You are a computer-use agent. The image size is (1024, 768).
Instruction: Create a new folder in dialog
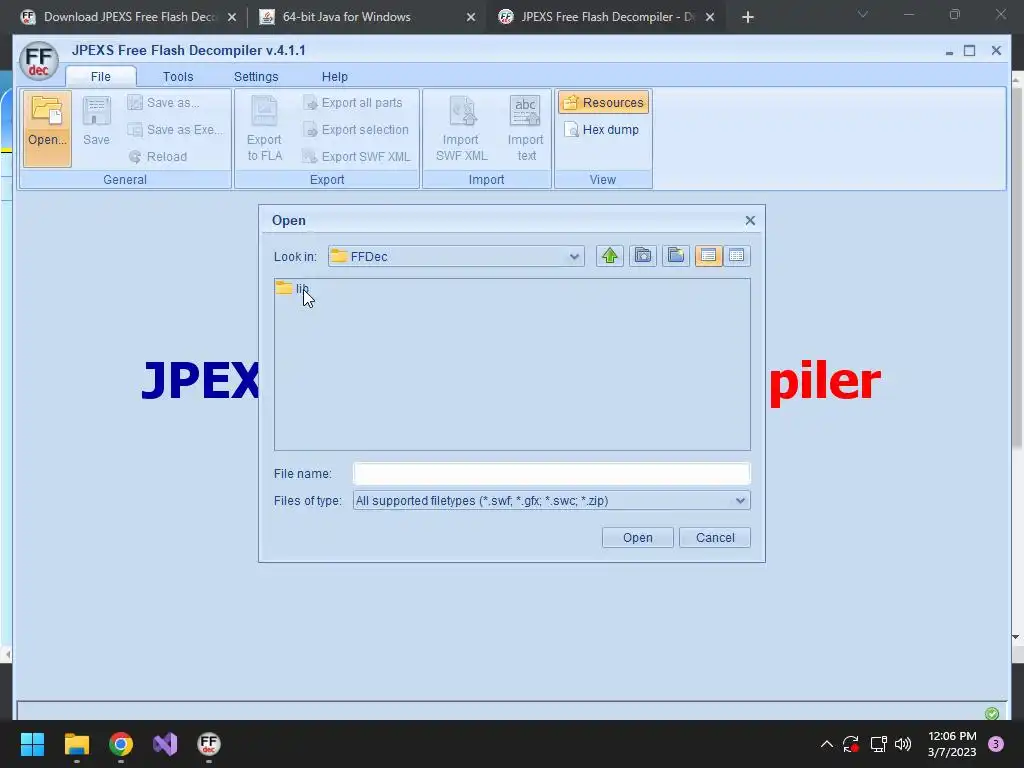pyautogui.click(x=676, y=256)
